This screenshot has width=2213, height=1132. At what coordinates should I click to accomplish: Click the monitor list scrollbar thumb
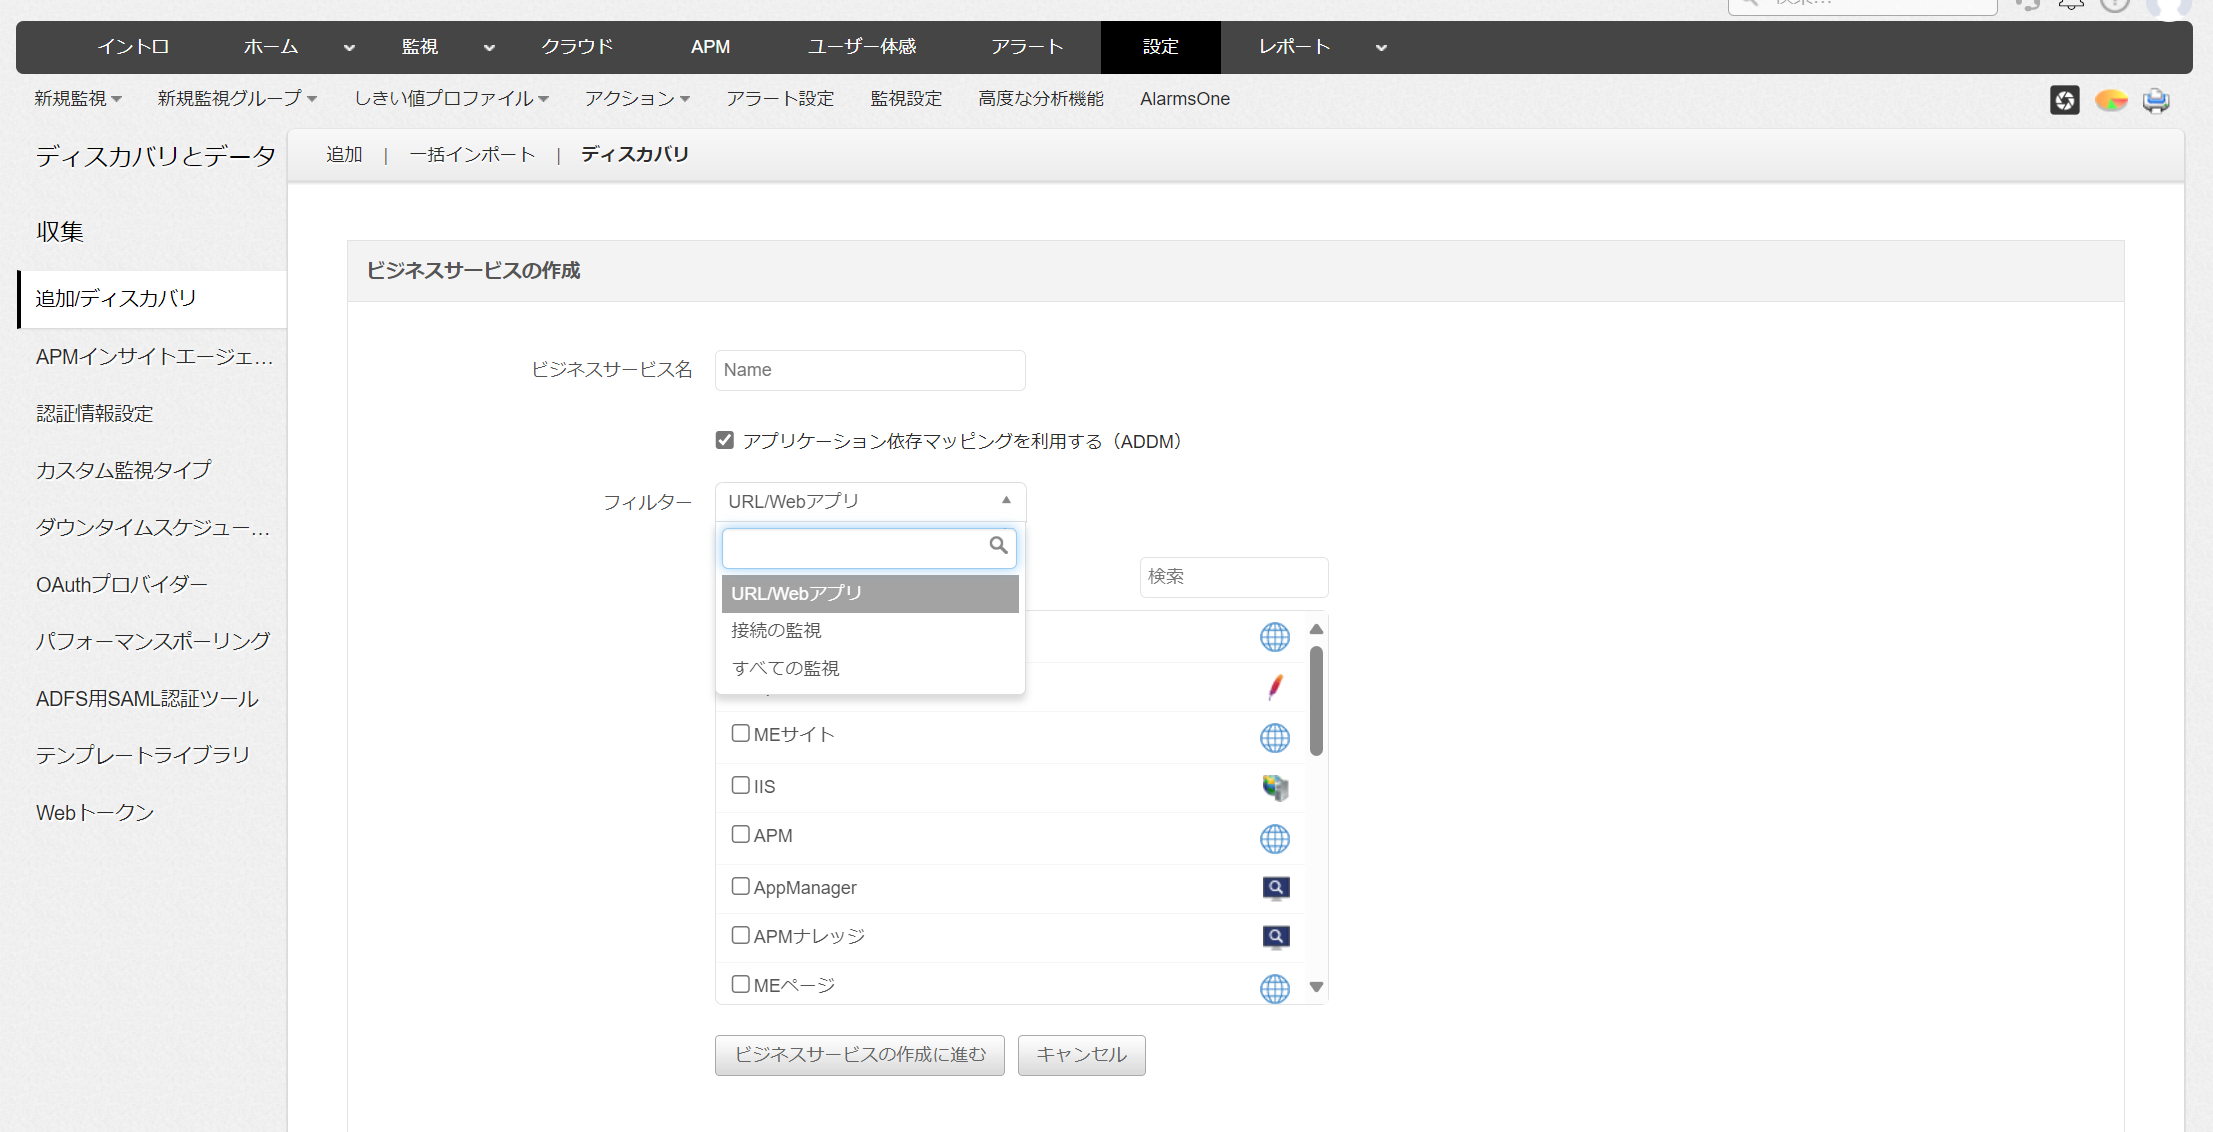pyautogui.click(x=1316, y=700)
